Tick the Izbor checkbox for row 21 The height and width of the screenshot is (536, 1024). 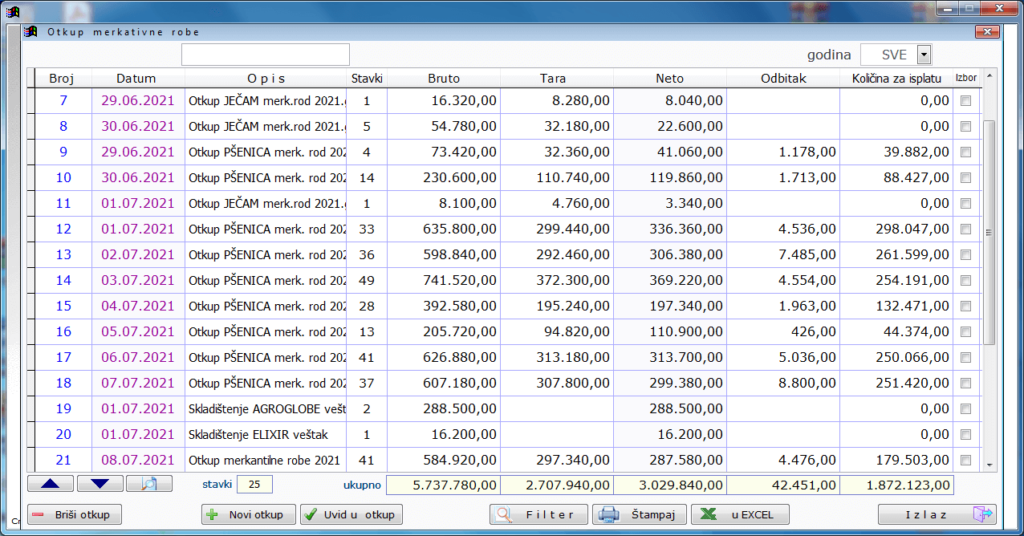click(x=965, y=460)
